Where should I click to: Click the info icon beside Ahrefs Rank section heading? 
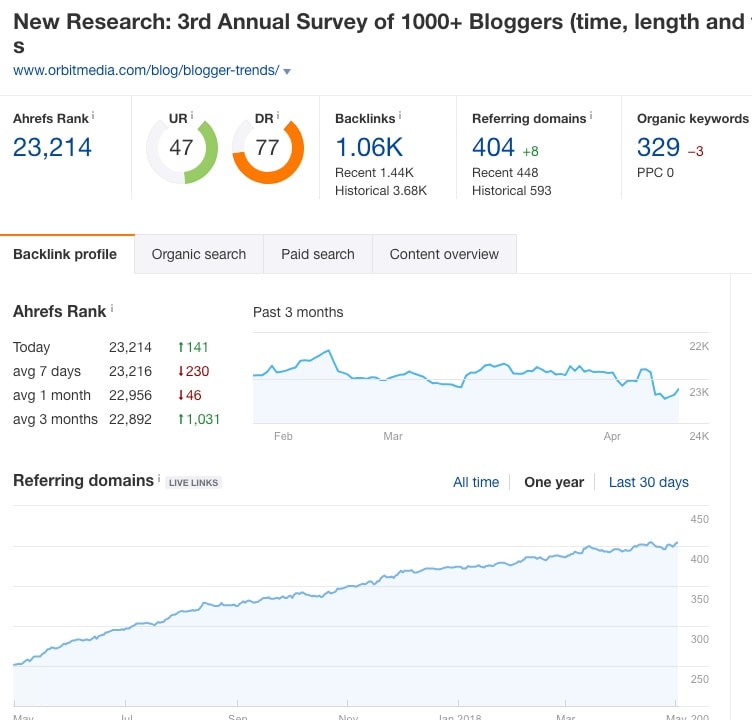(112, 308)
